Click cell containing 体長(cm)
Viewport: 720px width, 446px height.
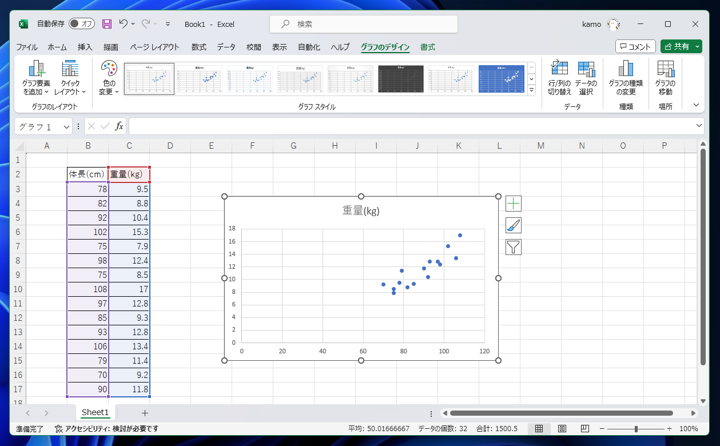click(x=87, y=174)
